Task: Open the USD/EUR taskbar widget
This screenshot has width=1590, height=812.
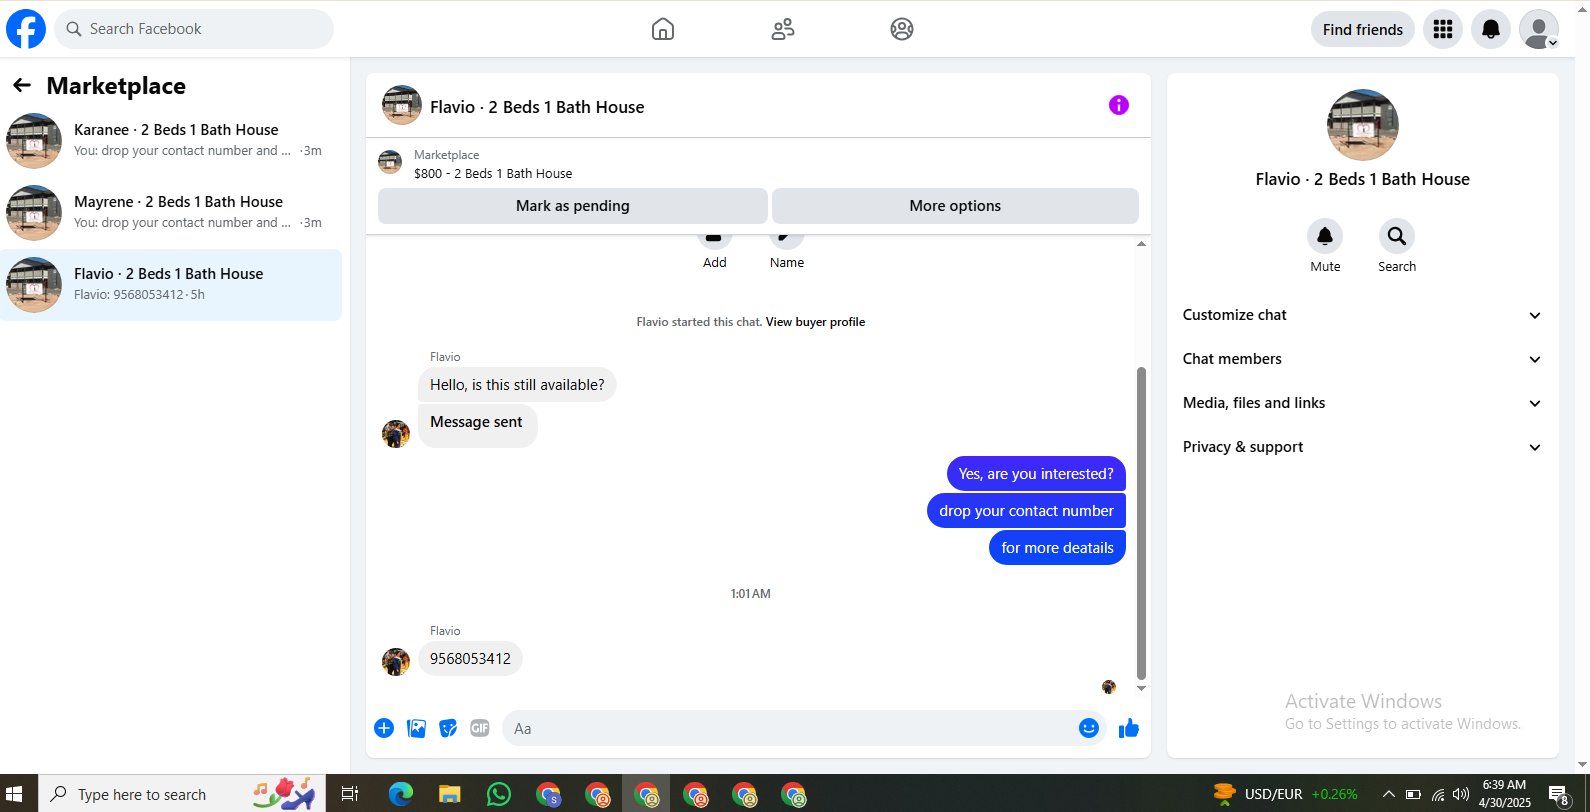Action: [x=1285, y=794]
